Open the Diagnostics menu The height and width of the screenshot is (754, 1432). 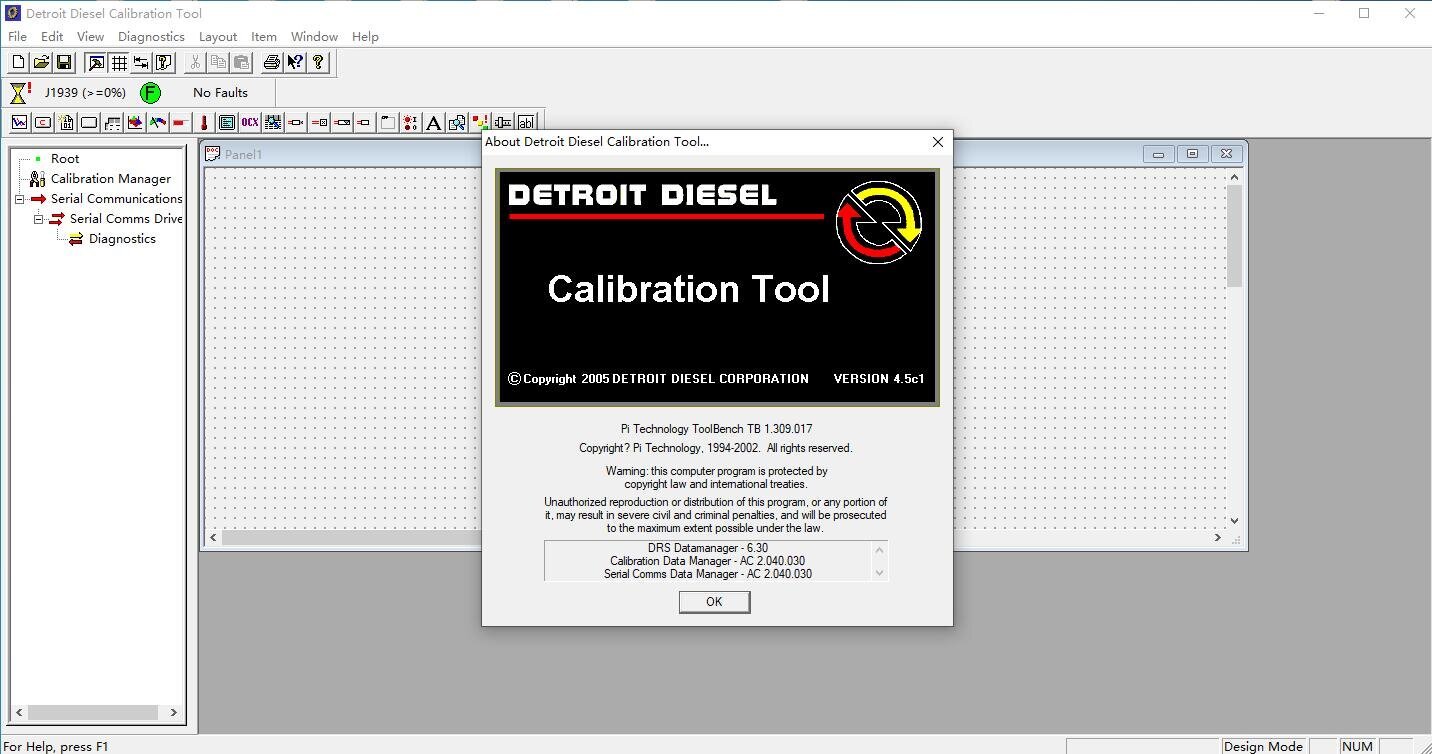click(151, 36)
